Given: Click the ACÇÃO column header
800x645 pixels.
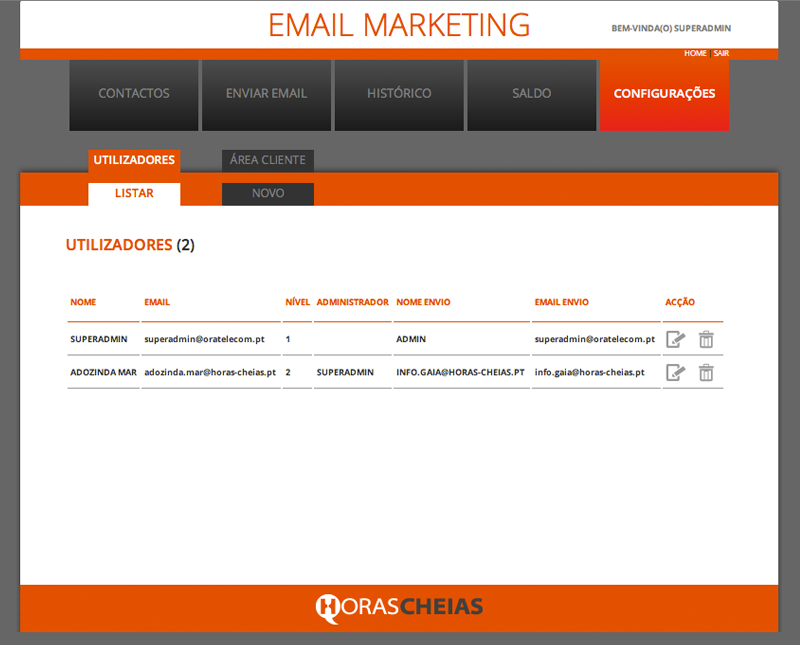Looking at the screenshot, I should (x=680, y=302).
